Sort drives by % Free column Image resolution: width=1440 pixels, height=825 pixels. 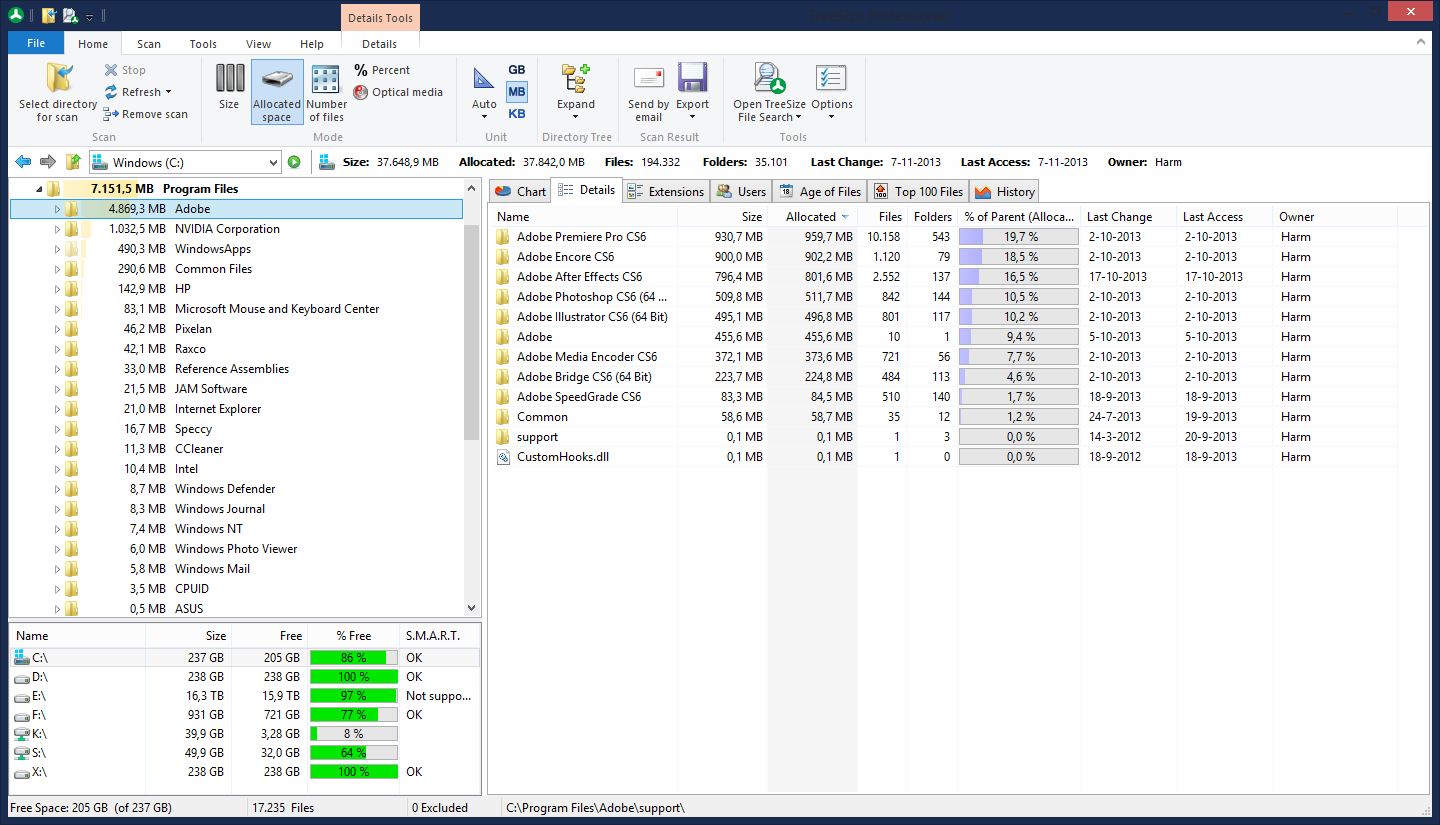point(353,635)
